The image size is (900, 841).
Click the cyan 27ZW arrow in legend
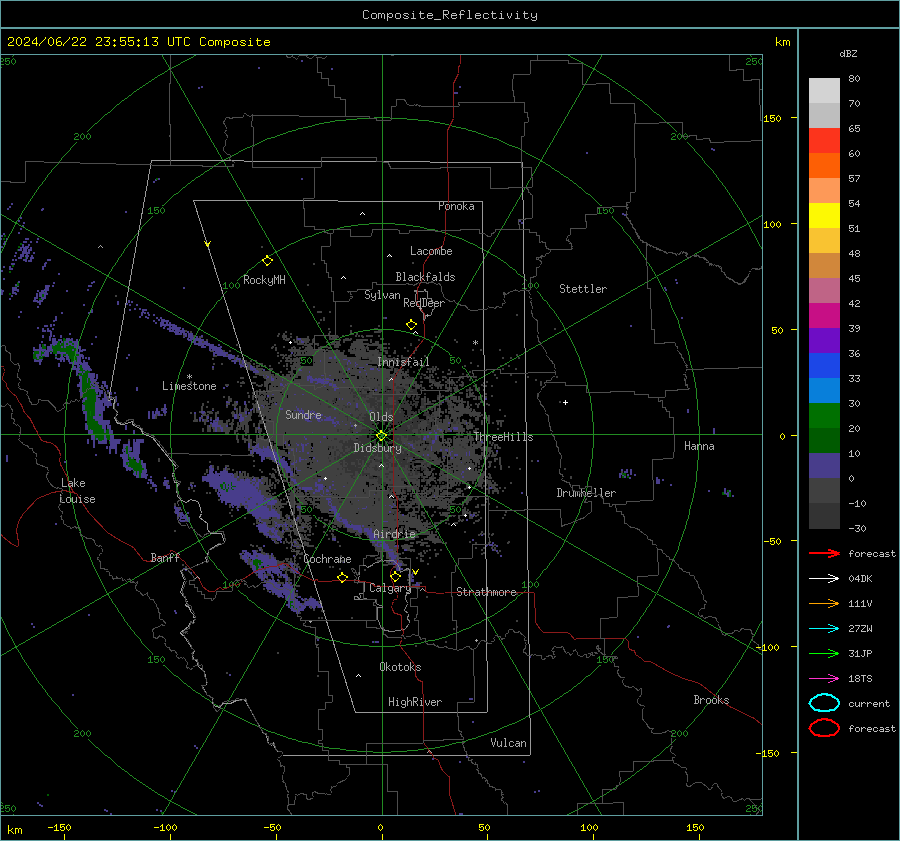click(x=824, y=629)
